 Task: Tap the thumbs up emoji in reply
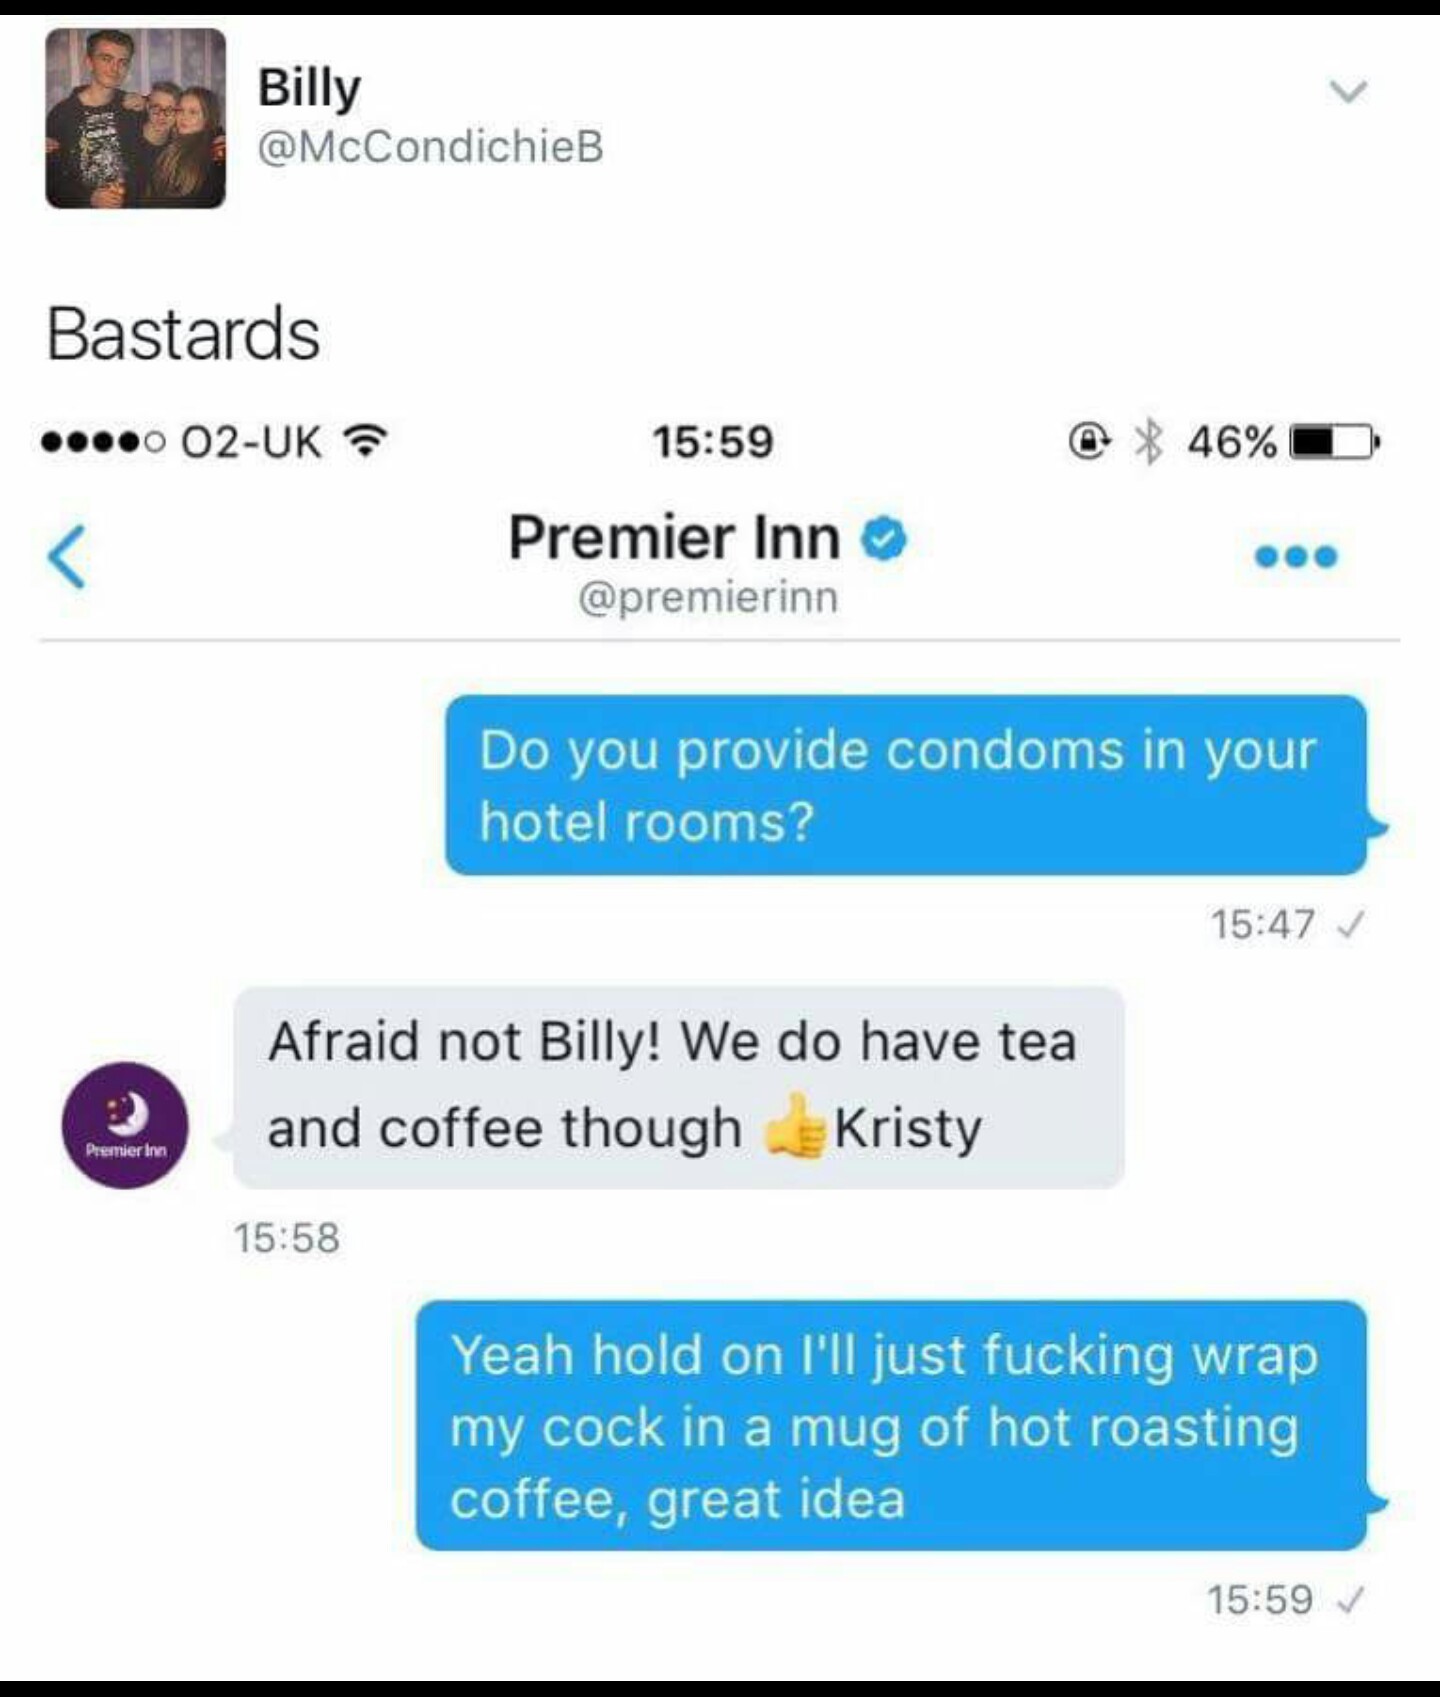pyautogui.click(x=796, y=1126)
